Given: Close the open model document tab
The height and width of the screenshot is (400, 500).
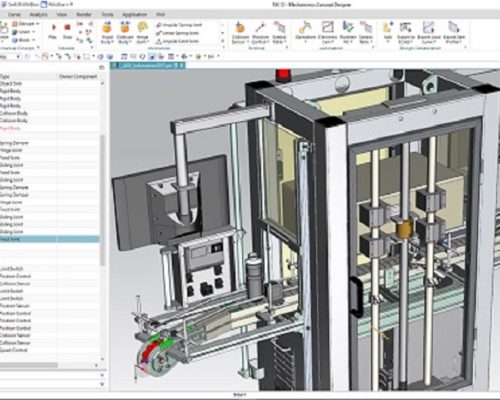Looking at the screenshot, I should [x=182, y=66].
